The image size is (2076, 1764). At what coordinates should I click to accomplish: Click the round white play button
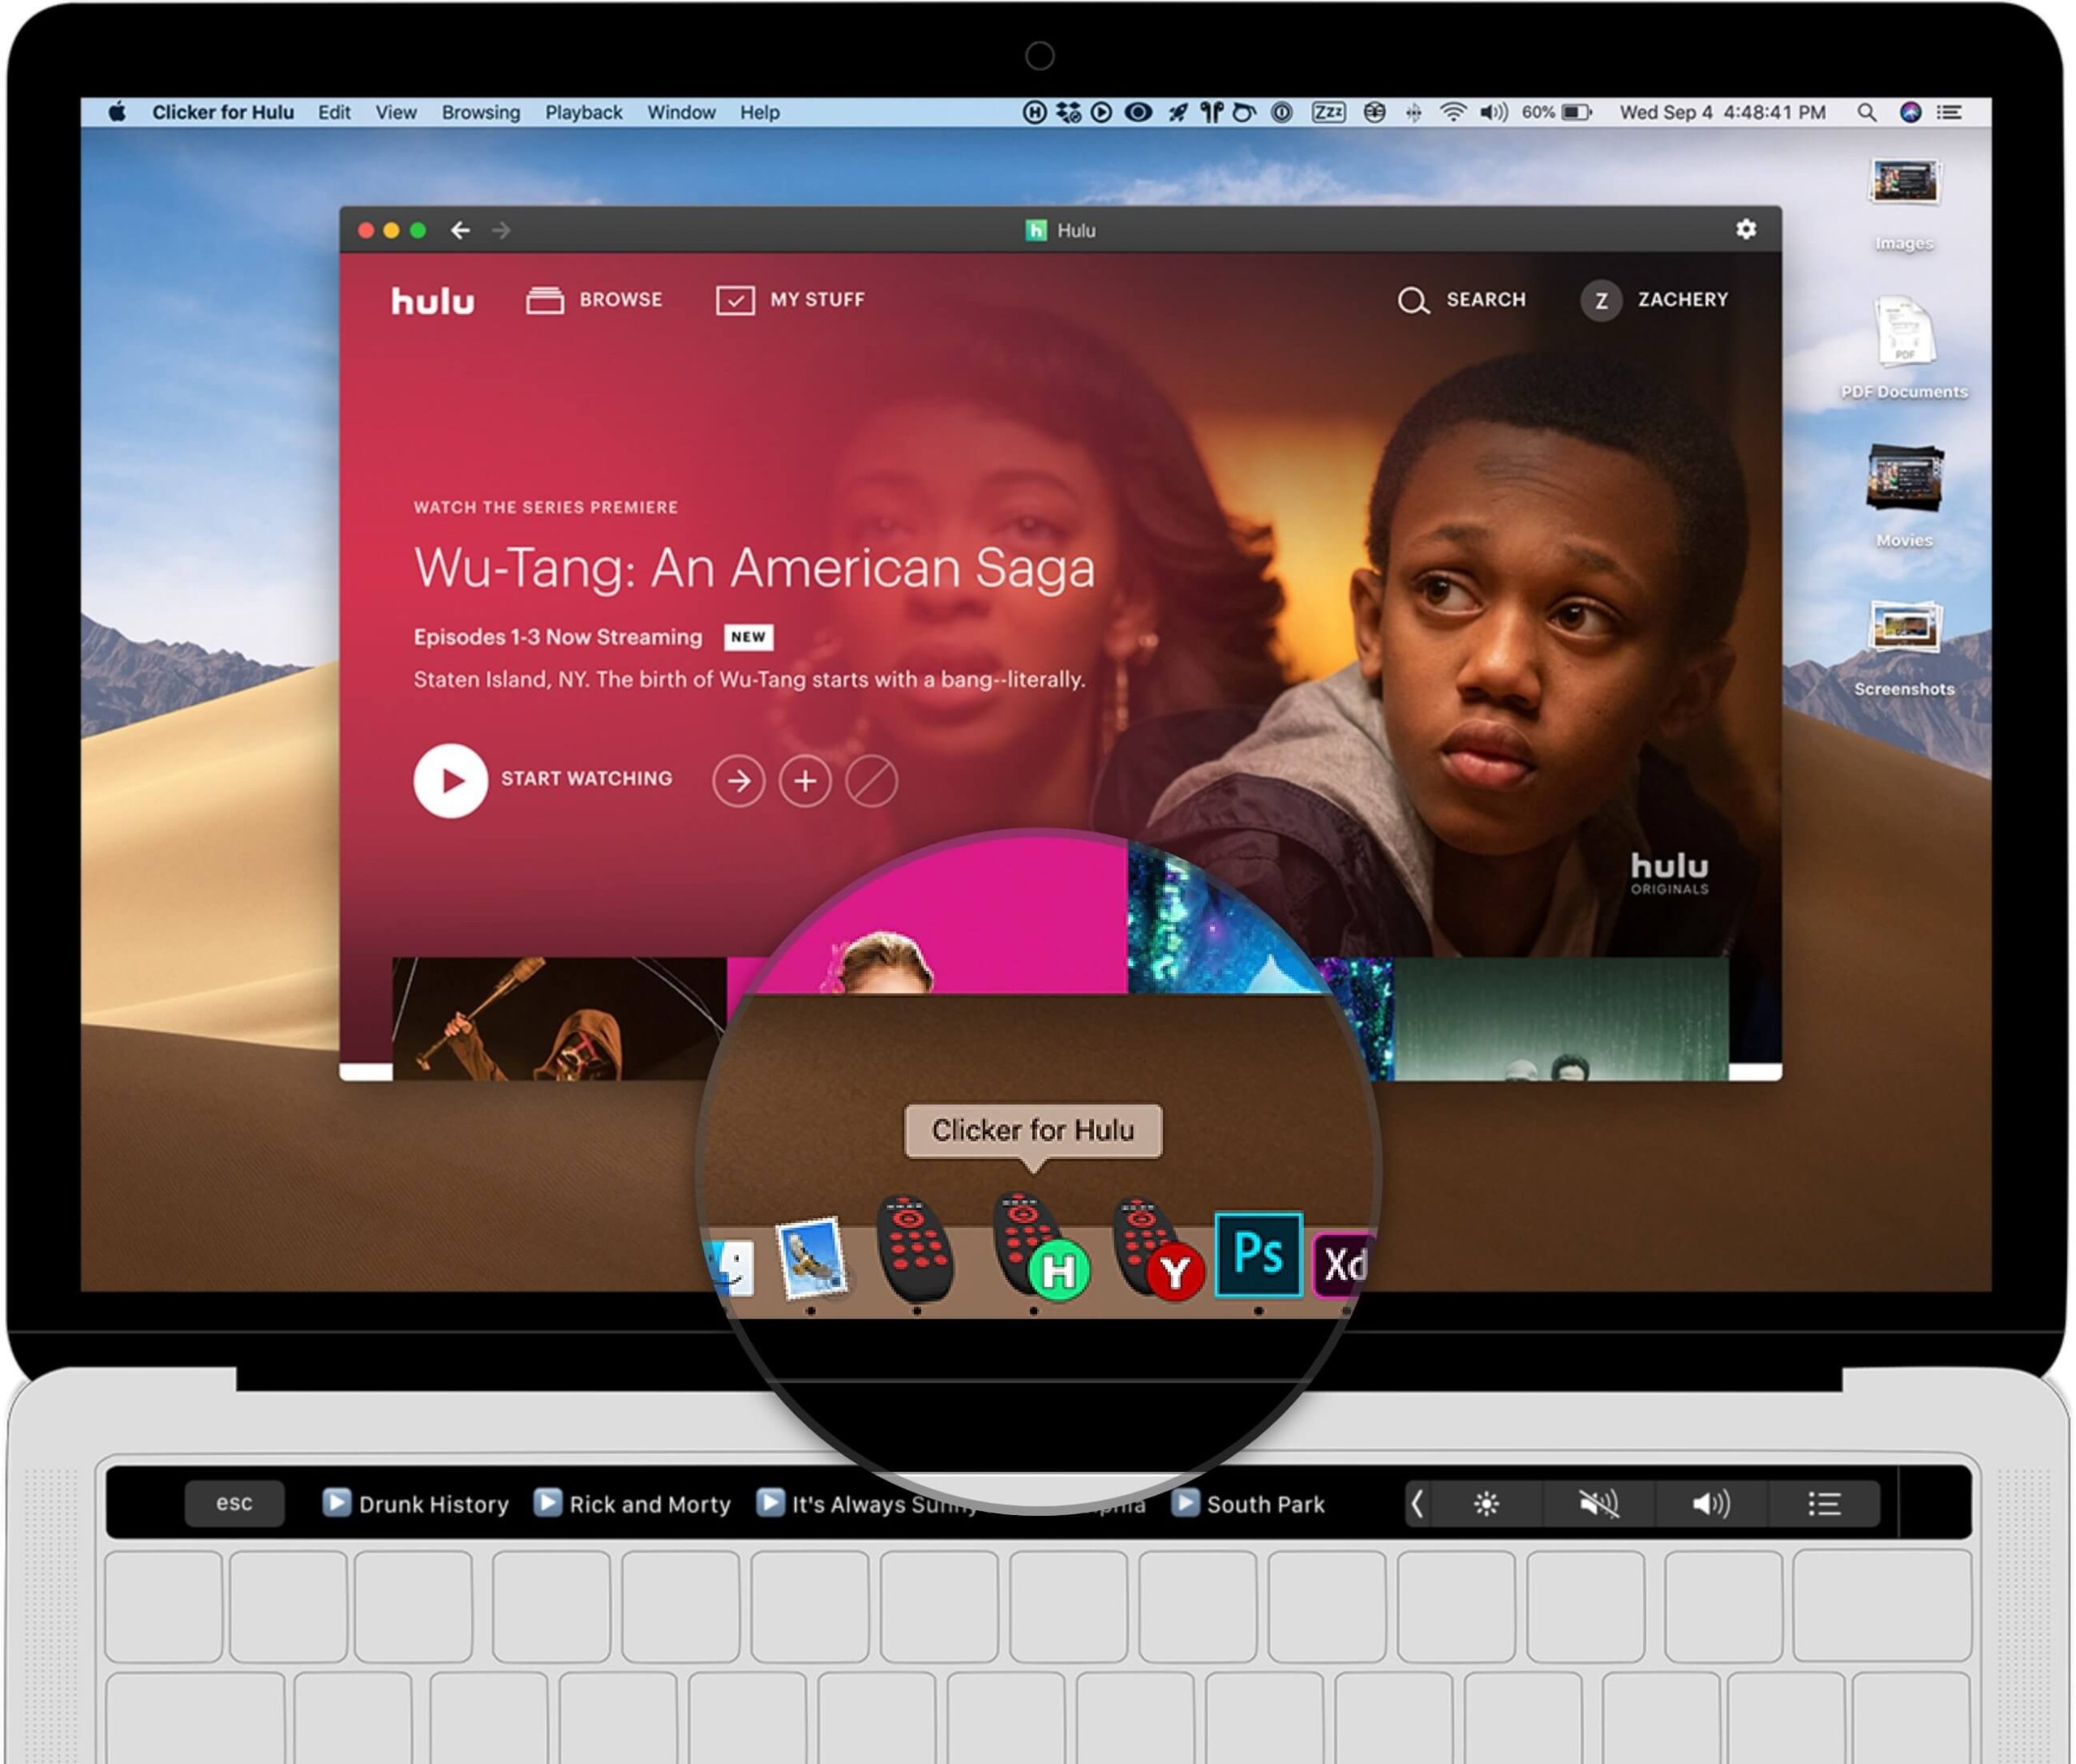coord(451,781)
